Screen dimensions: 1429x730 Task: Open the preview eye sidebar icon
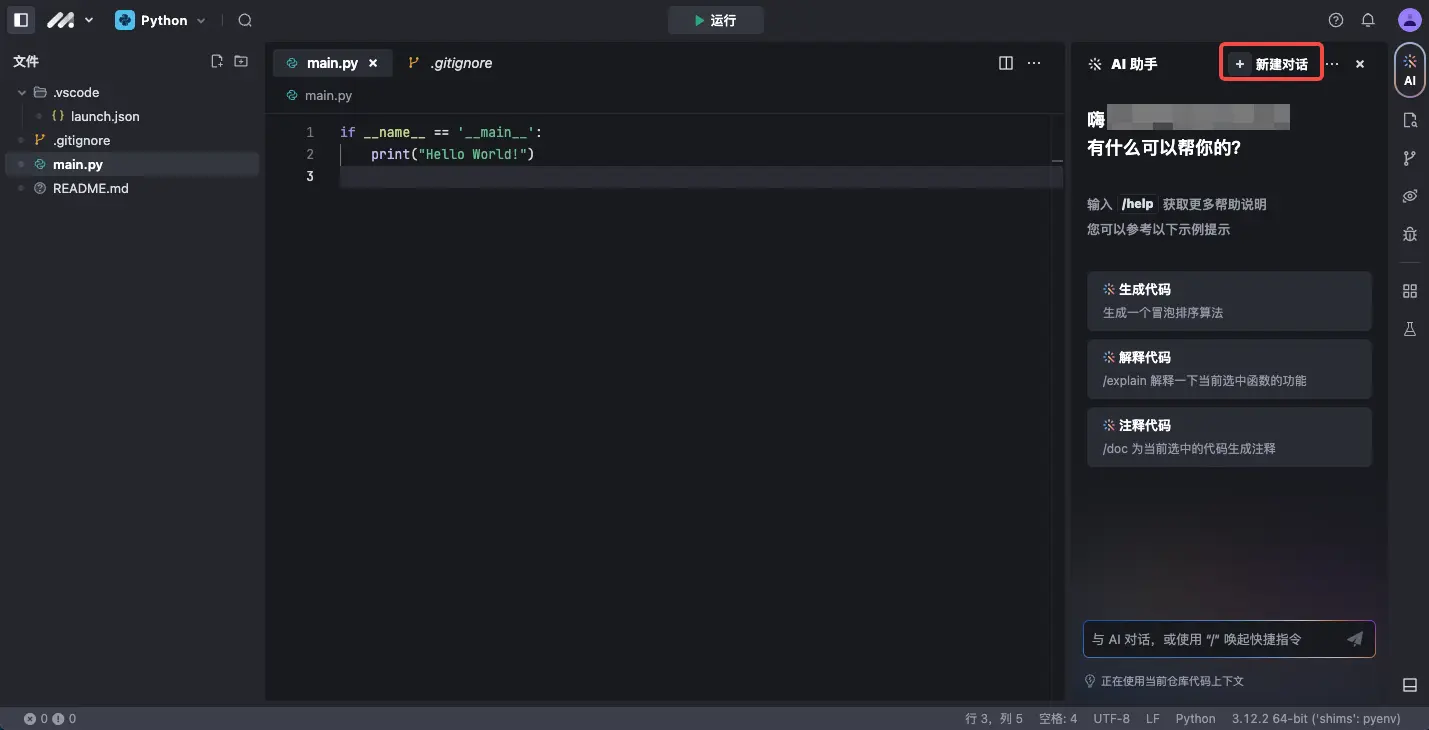(x=1410, y=196)
